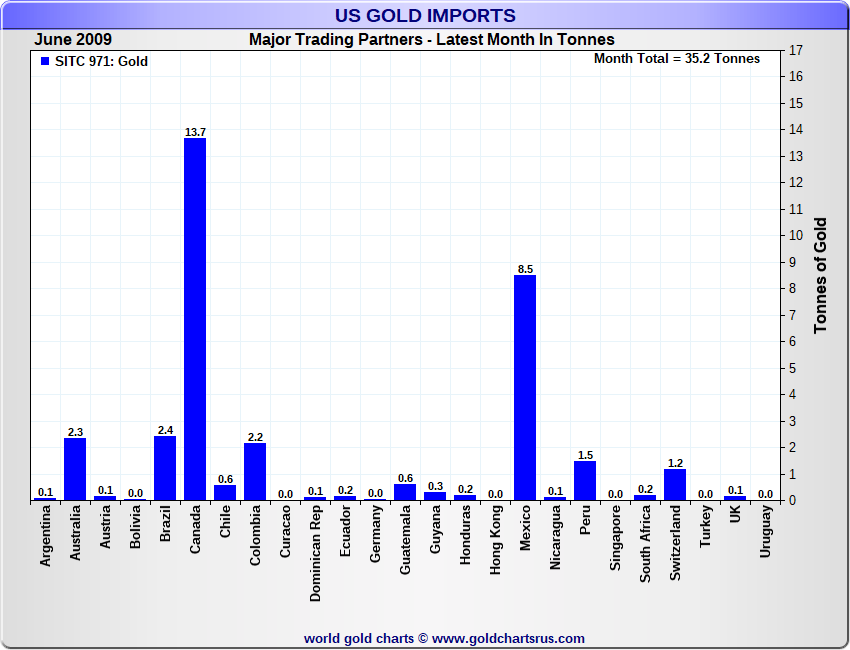Click the blue SITC 971 legend square
Screen dimensions: 850x650
pos(45,62)
